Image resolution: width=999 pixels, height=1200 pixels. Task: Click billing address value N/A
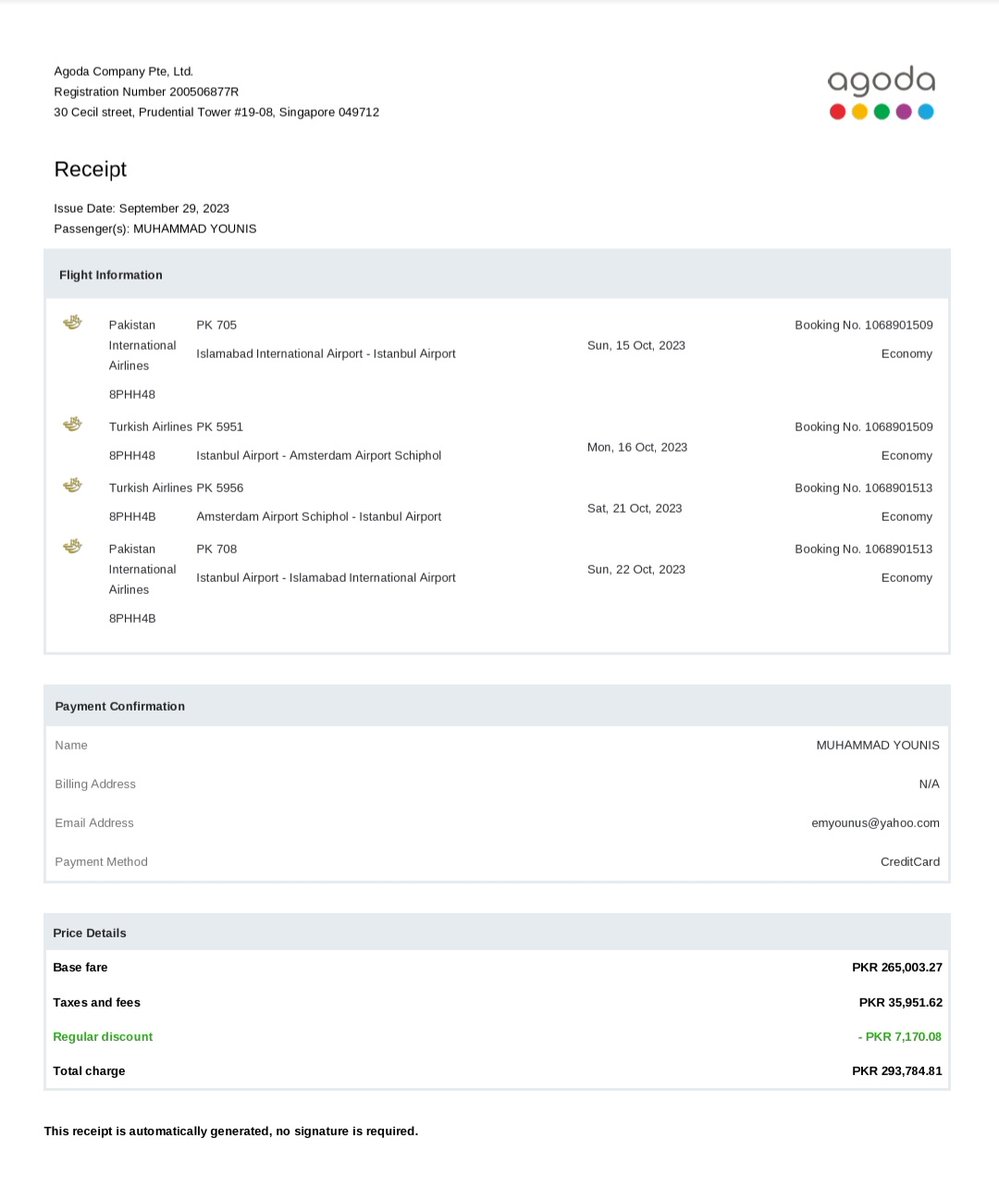(929, 784)
